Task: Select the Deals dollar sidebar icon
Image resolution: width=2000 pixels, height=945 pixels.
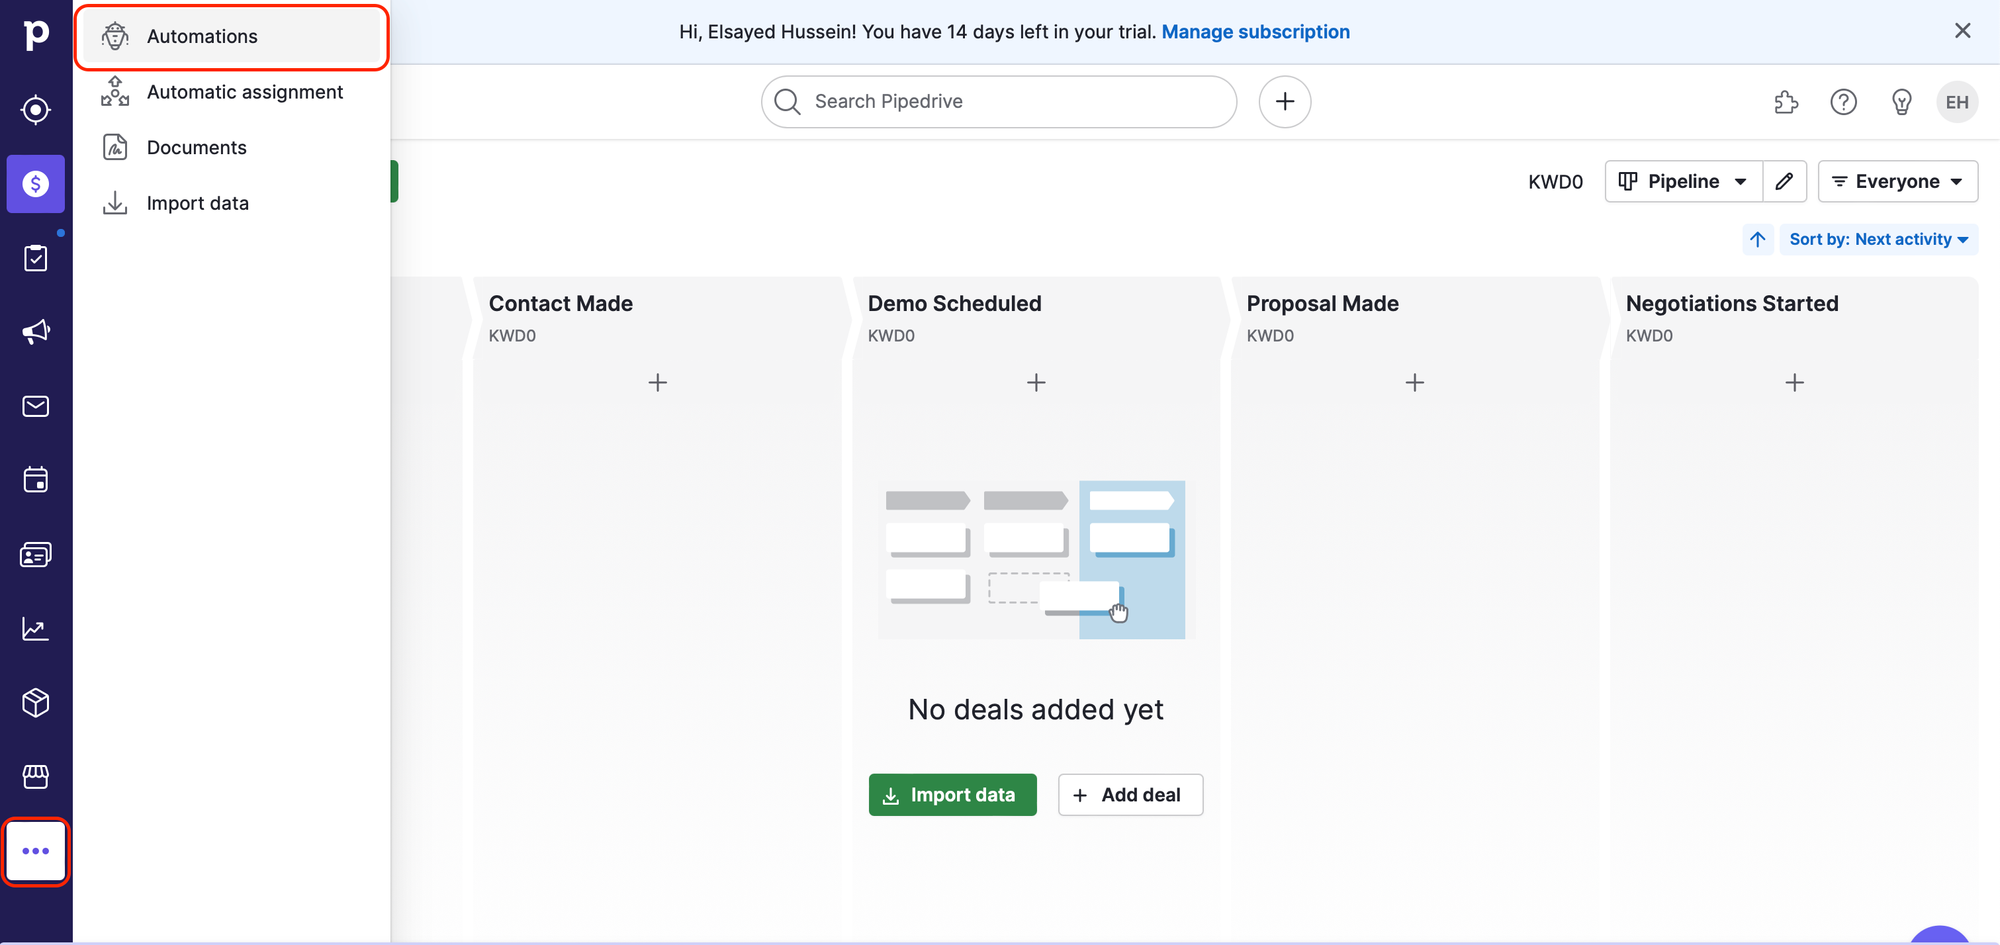Action: click(x=36, y=184)
